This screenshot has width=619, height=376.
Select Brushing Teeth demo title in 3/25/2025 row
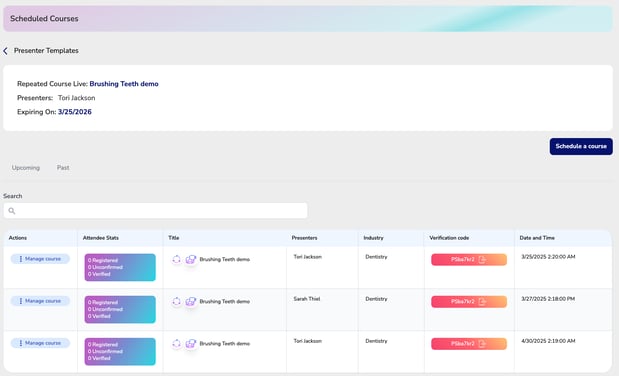click(x=225, y=259)
